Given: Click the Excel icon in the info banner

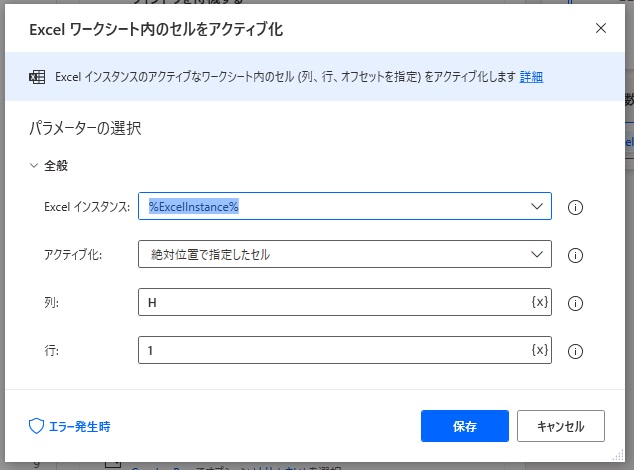Looking at the screenshot, I should pyautogui.click(x=37, y=77).
